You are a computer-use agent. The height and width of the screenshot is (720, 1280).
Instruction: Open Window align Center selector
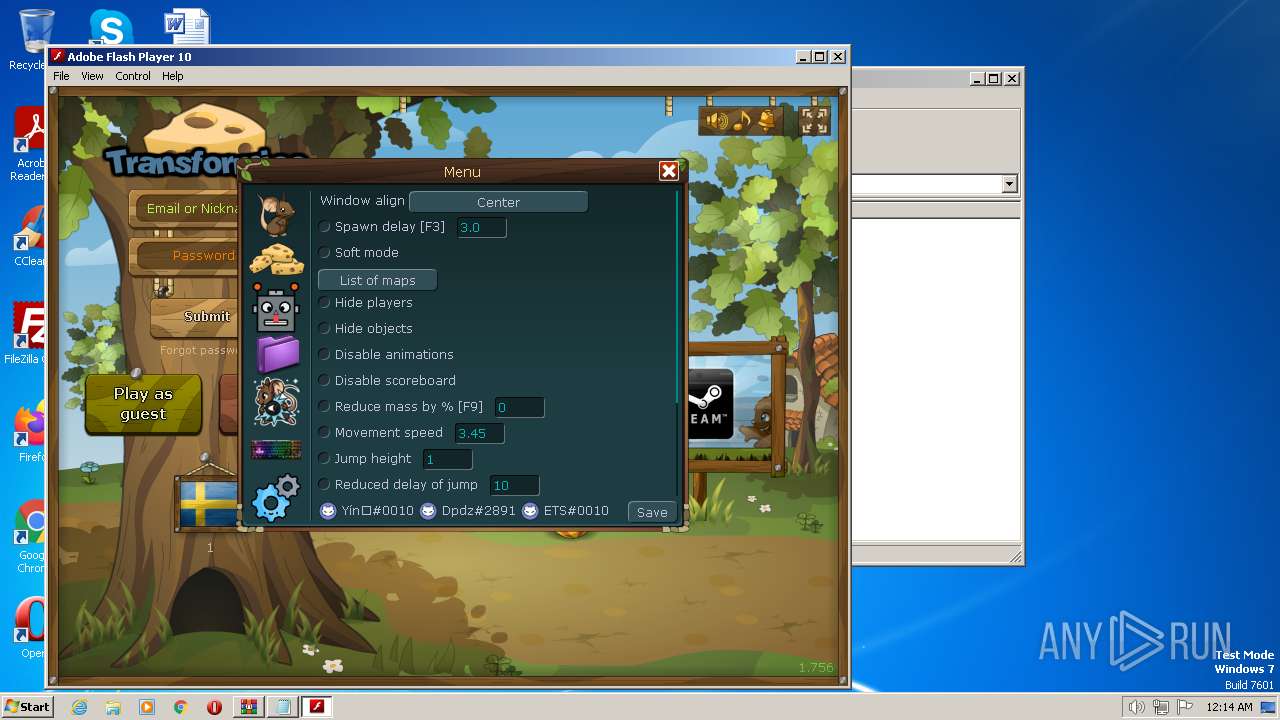(x=498, y=202)
